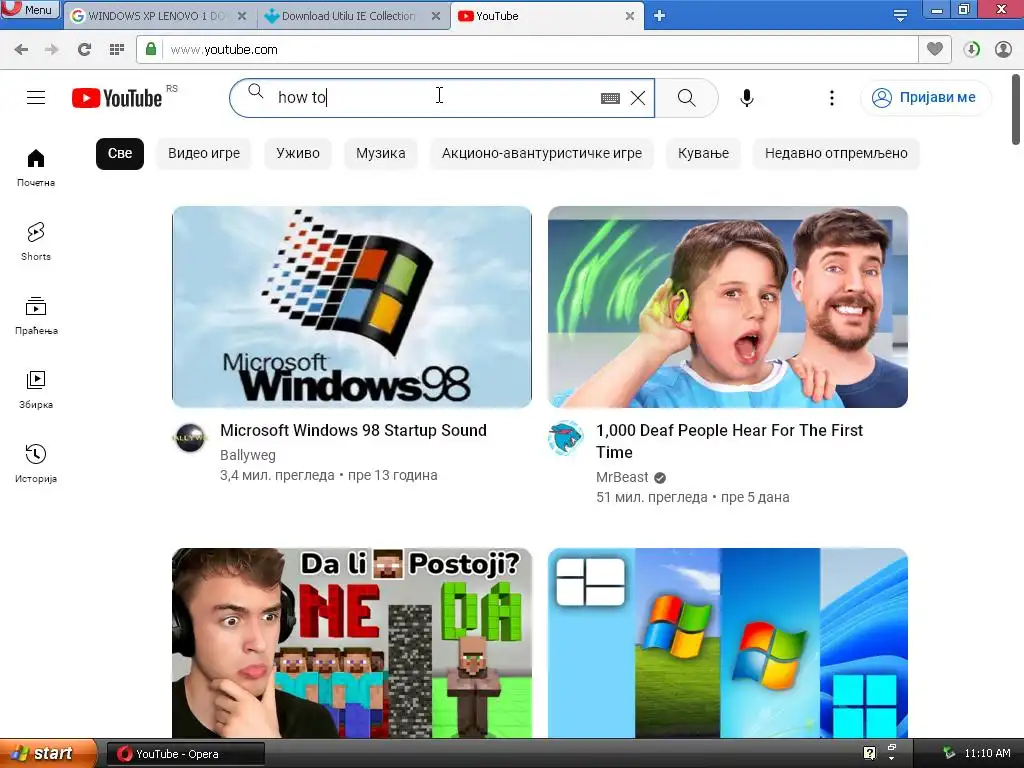Click the network connection tray icon
Screen dimensions: 1024x768
click(x=950, y=753)
